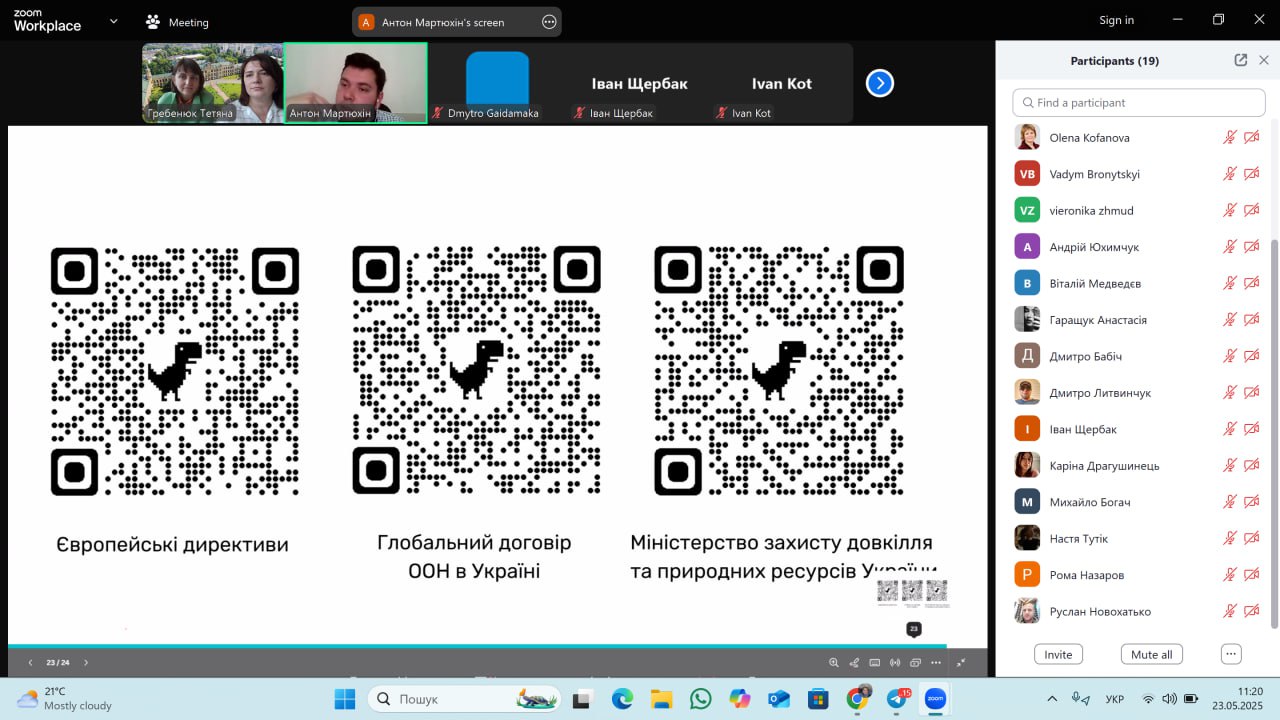Toggle camera for Рома Назаров
This screenshot has height=720, width=1280.
[1251, 575]
